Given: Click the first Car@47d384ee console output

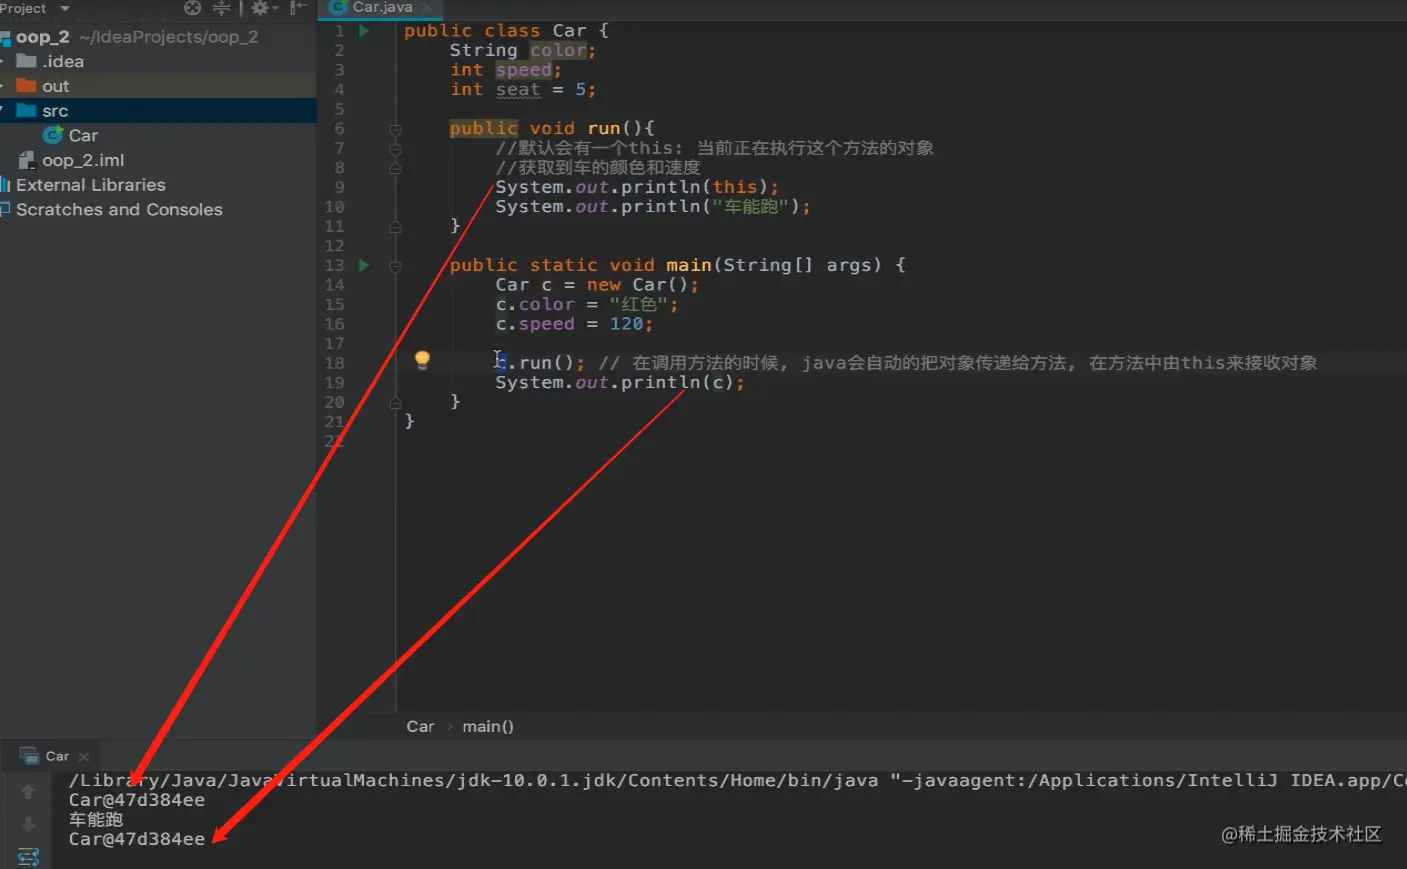Looking at the screenshot, I should click(137, 800).
